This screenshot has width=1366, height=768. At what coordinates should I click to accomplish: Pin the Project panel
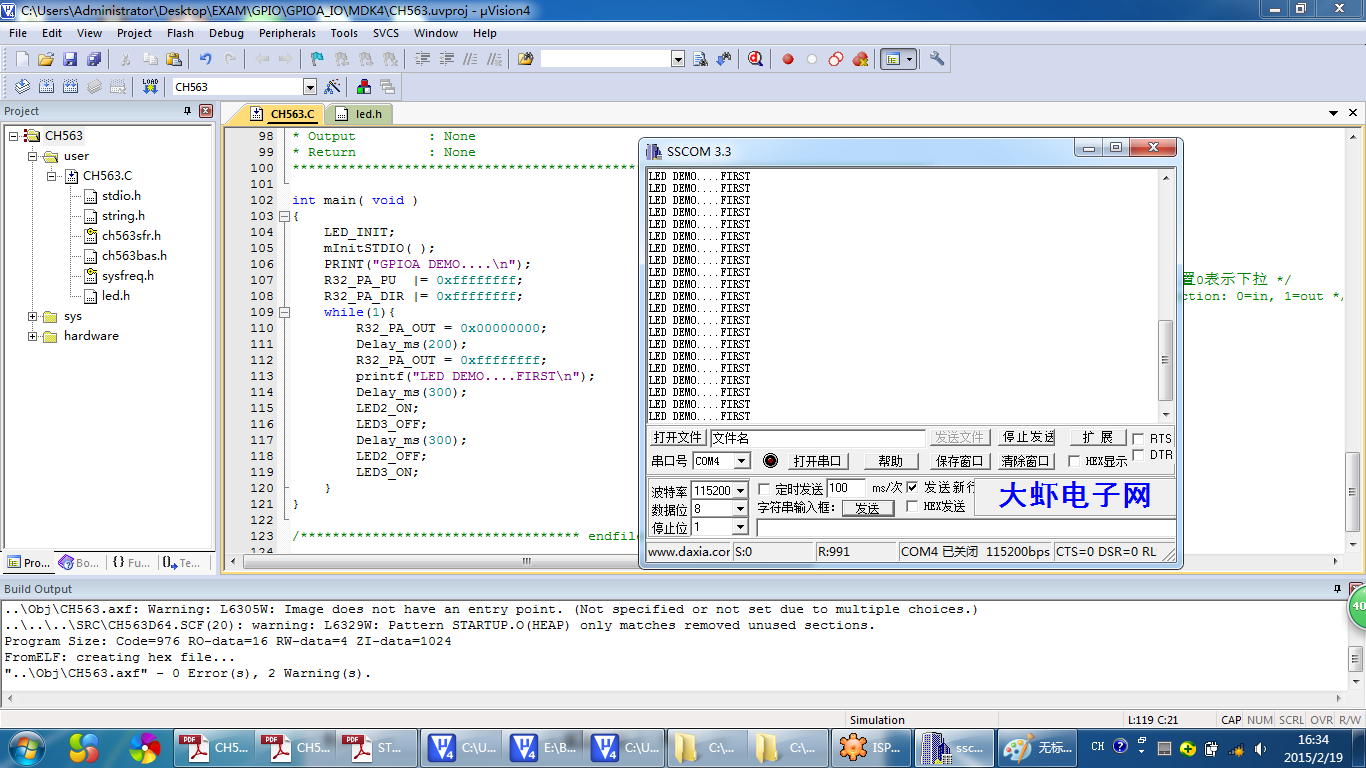187,111
